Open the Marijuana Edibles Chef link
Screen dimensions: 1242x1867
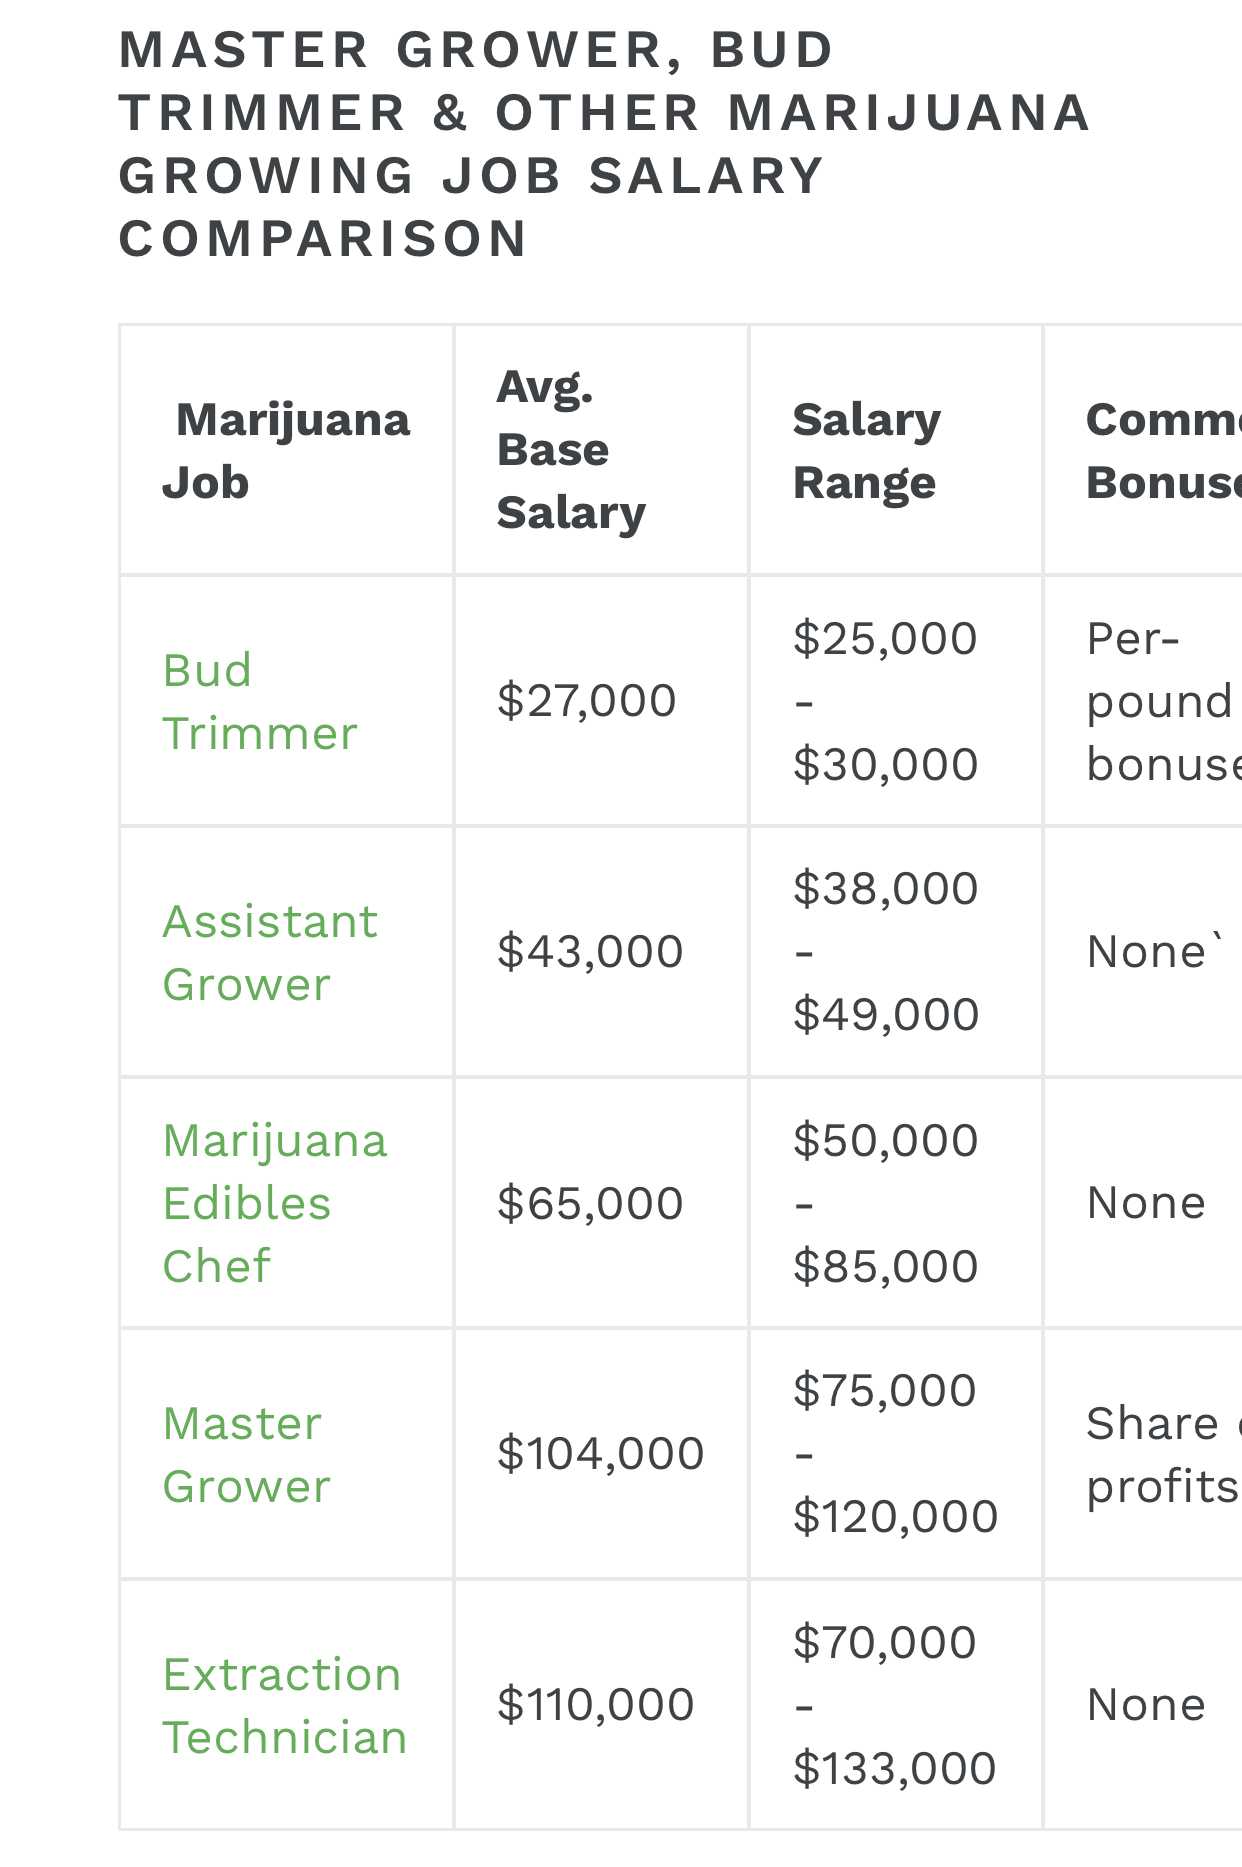tap(274, 1203)
